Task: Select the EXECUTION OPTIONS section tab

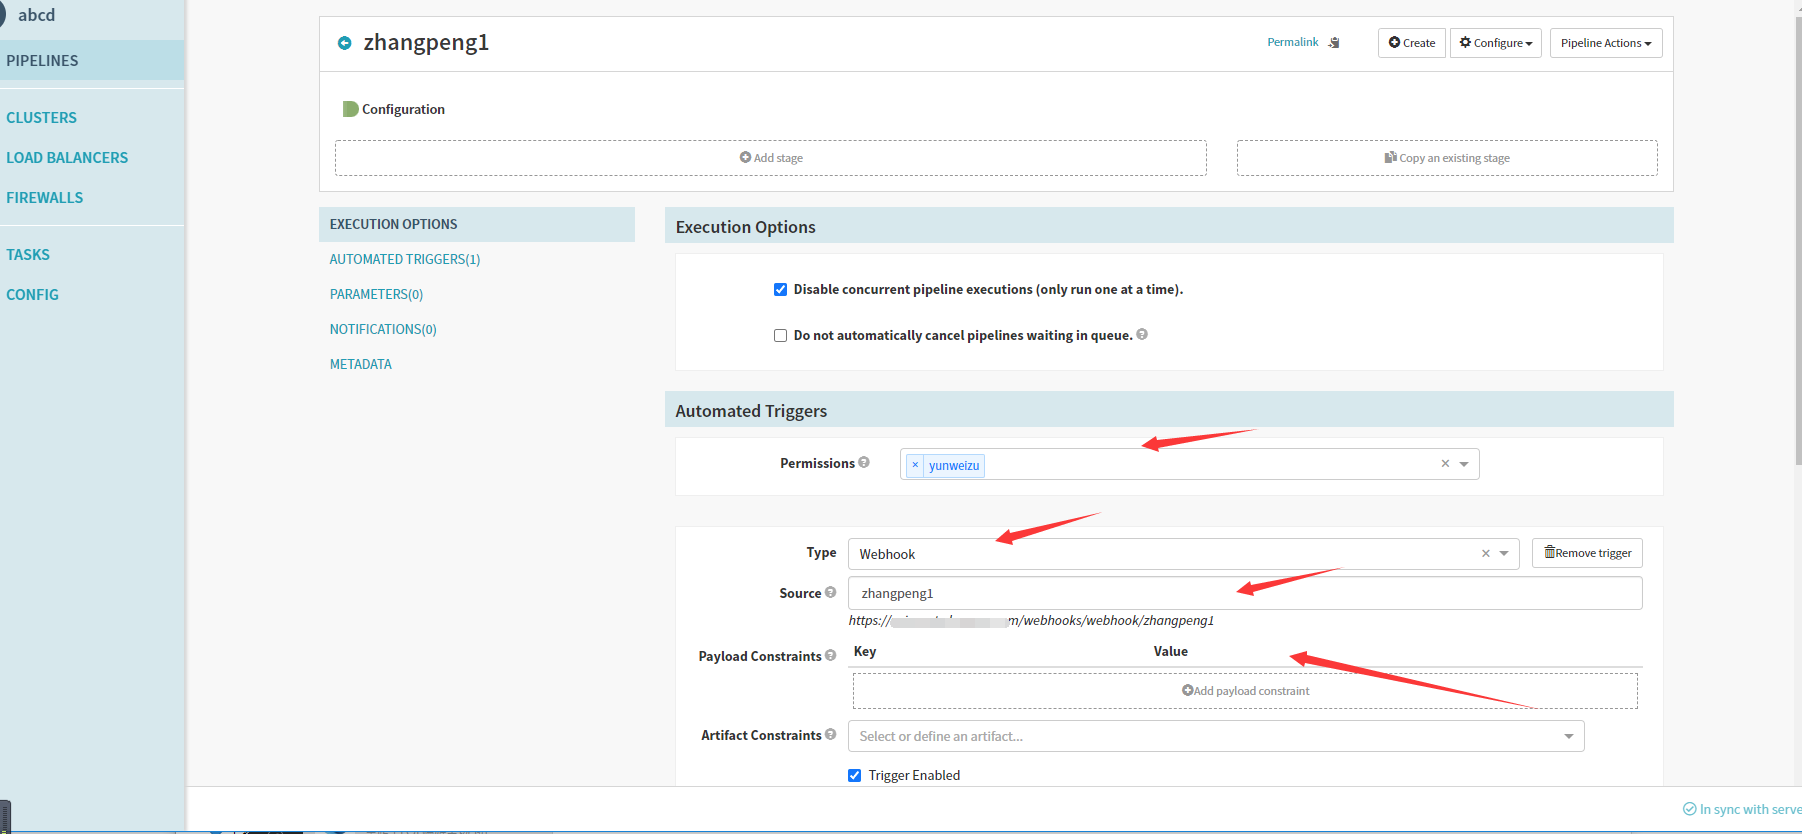Action: (x=477, y=224)
